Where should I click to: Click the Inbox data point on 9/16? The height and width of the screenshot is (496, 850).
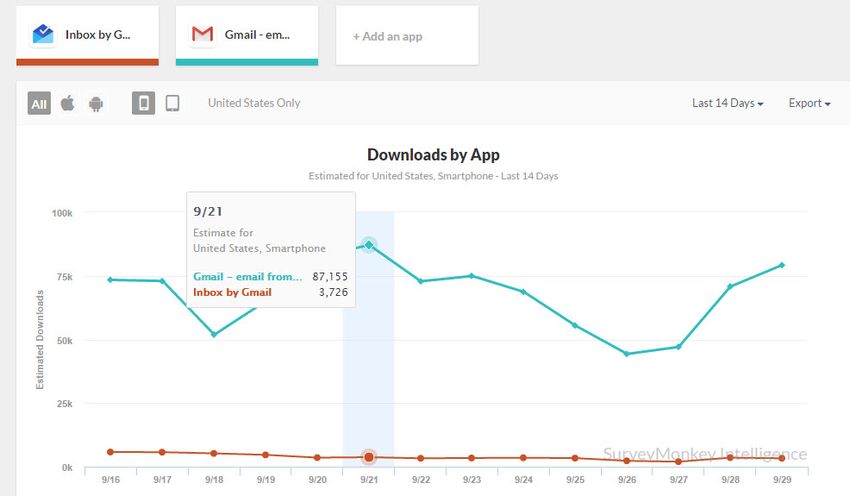click(111, 452)
